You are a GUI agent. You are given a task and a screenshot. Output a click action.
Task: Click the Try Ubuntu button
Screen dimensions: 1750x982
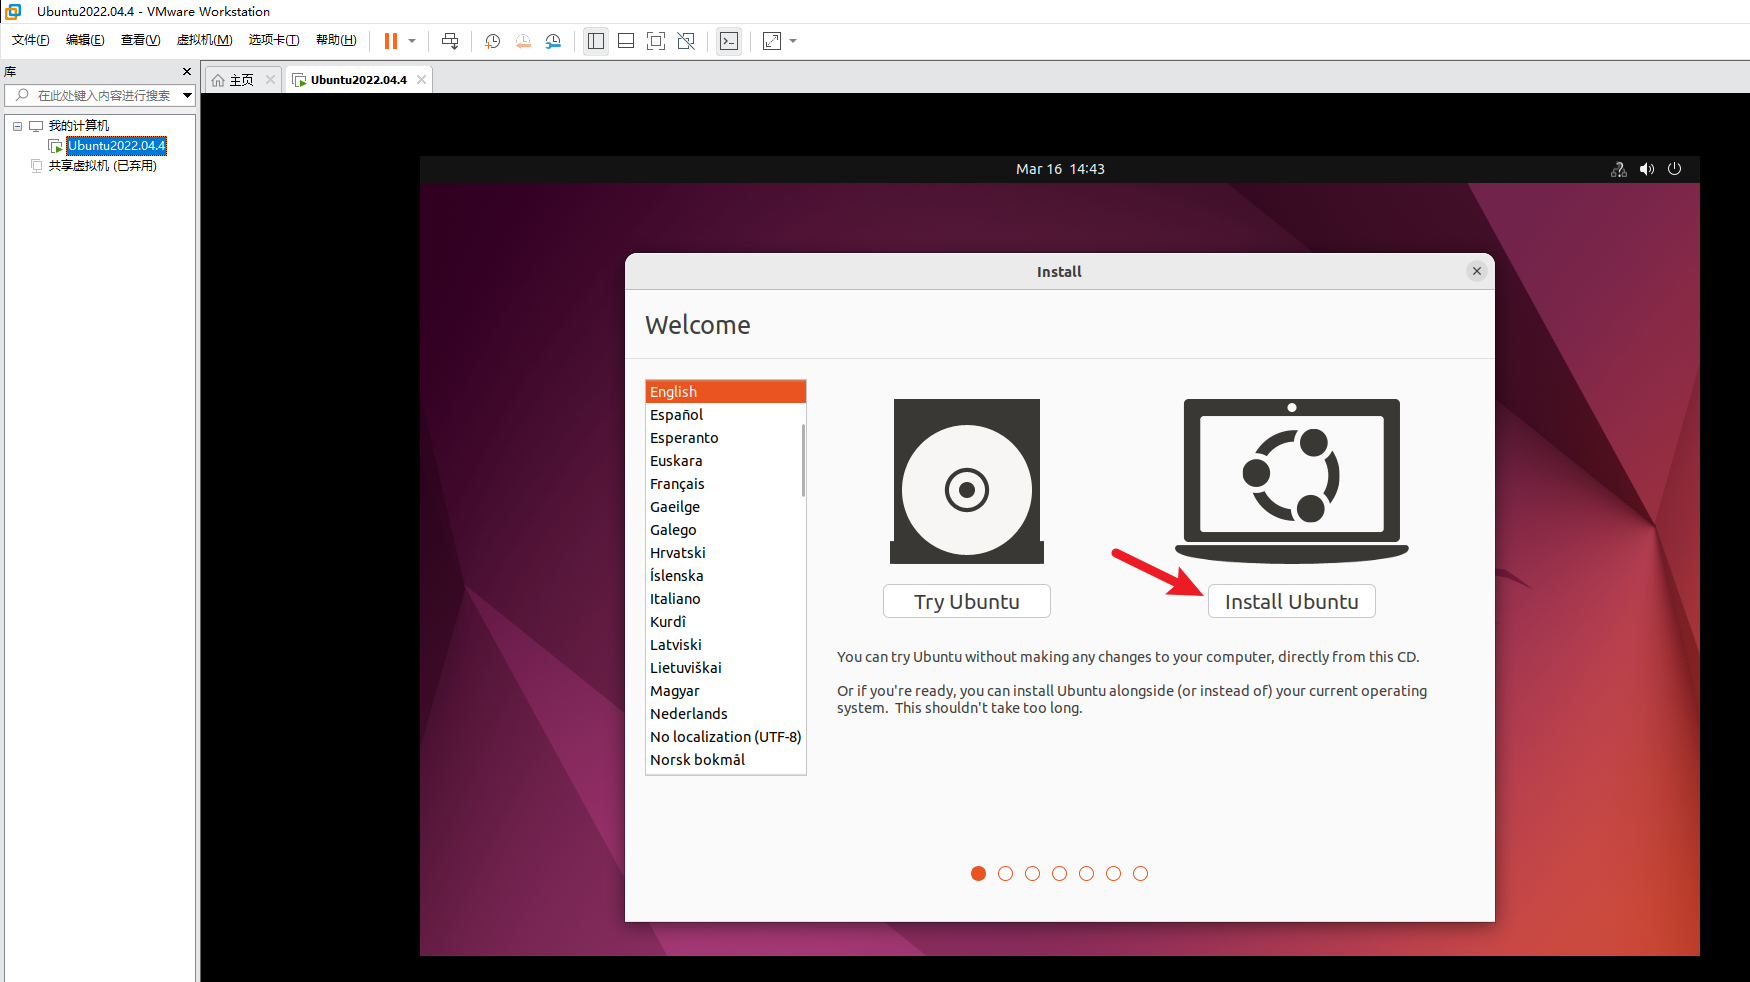(x=967, y=601)
